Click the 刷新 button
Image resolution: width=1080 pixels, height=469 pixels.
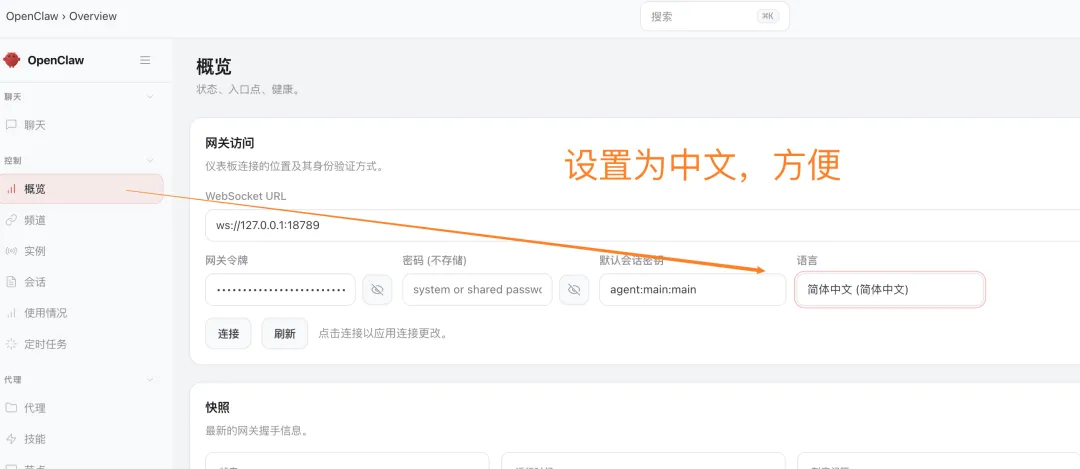click(x=284, y=334)
